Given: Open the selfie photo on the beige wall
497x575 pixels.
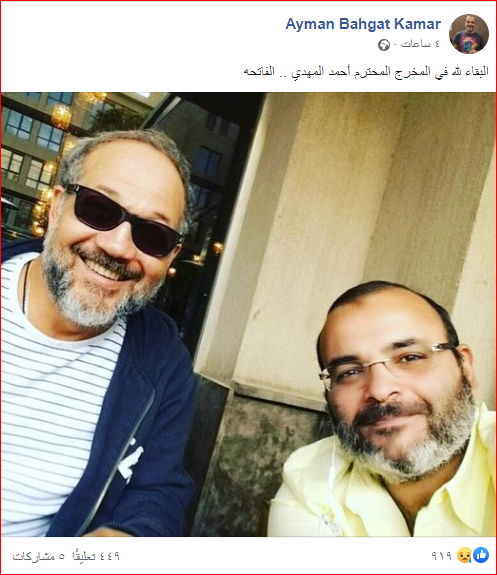Looking at the screenshot, I should coord(248,314).
